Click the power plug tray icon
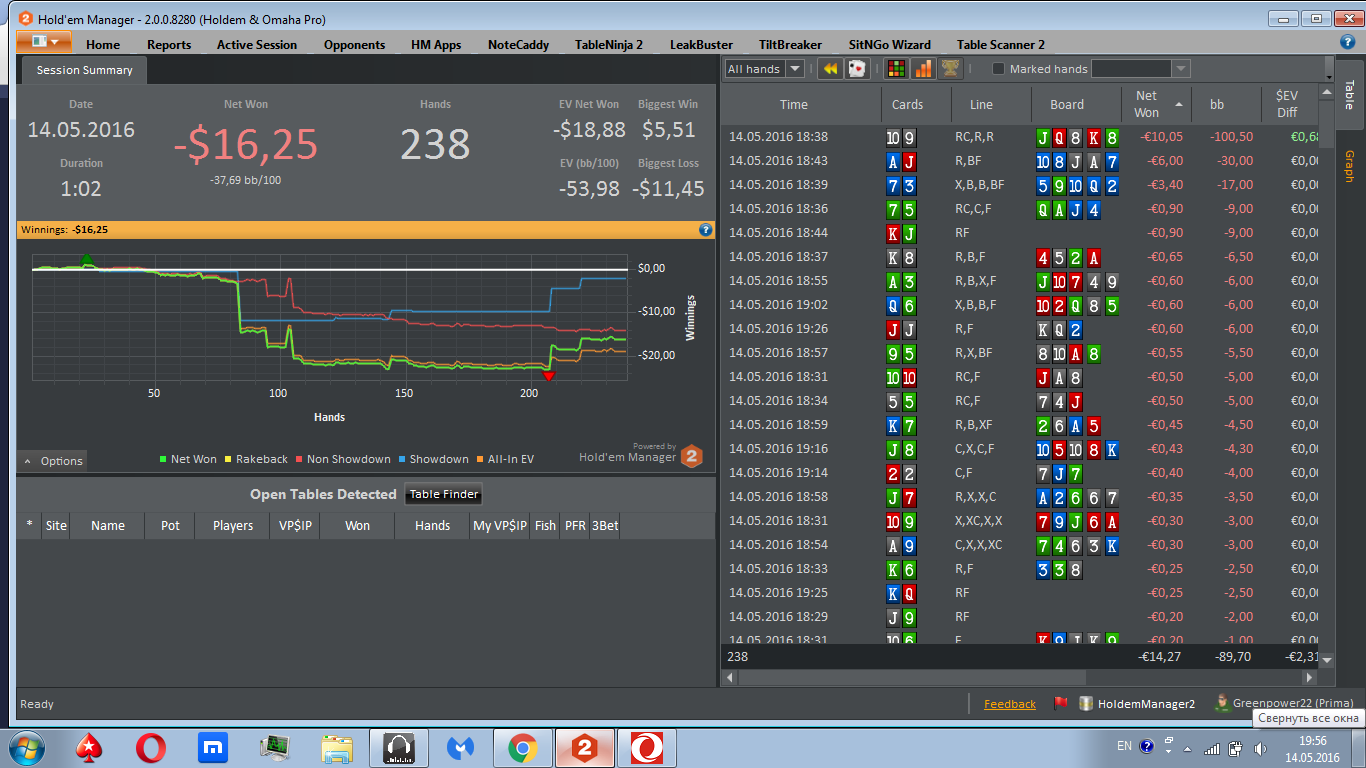This screenshot has height=768, width=1366. click(1236, 747)
